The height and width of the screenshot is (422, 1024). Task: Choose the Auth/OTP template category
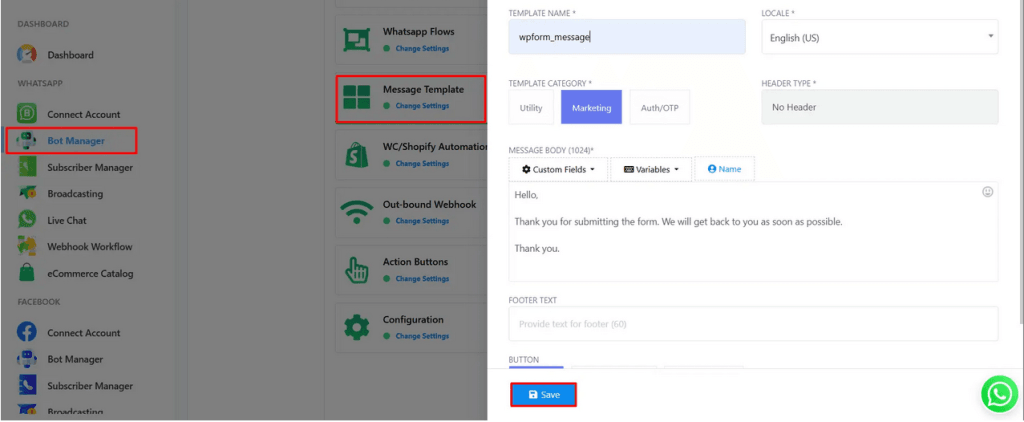[659, 108]
